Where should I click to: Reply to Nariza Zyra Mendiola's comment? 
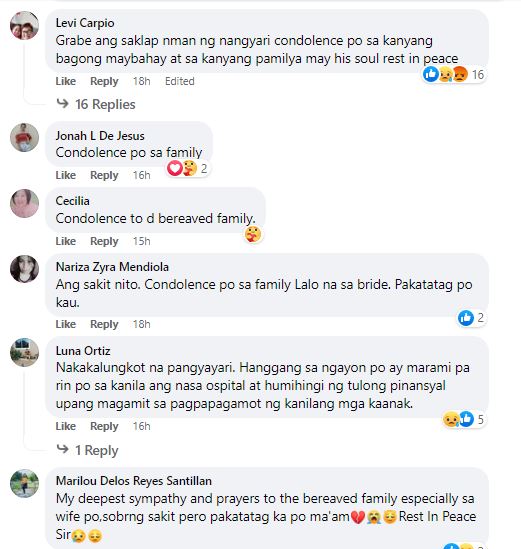click(104, 324)
